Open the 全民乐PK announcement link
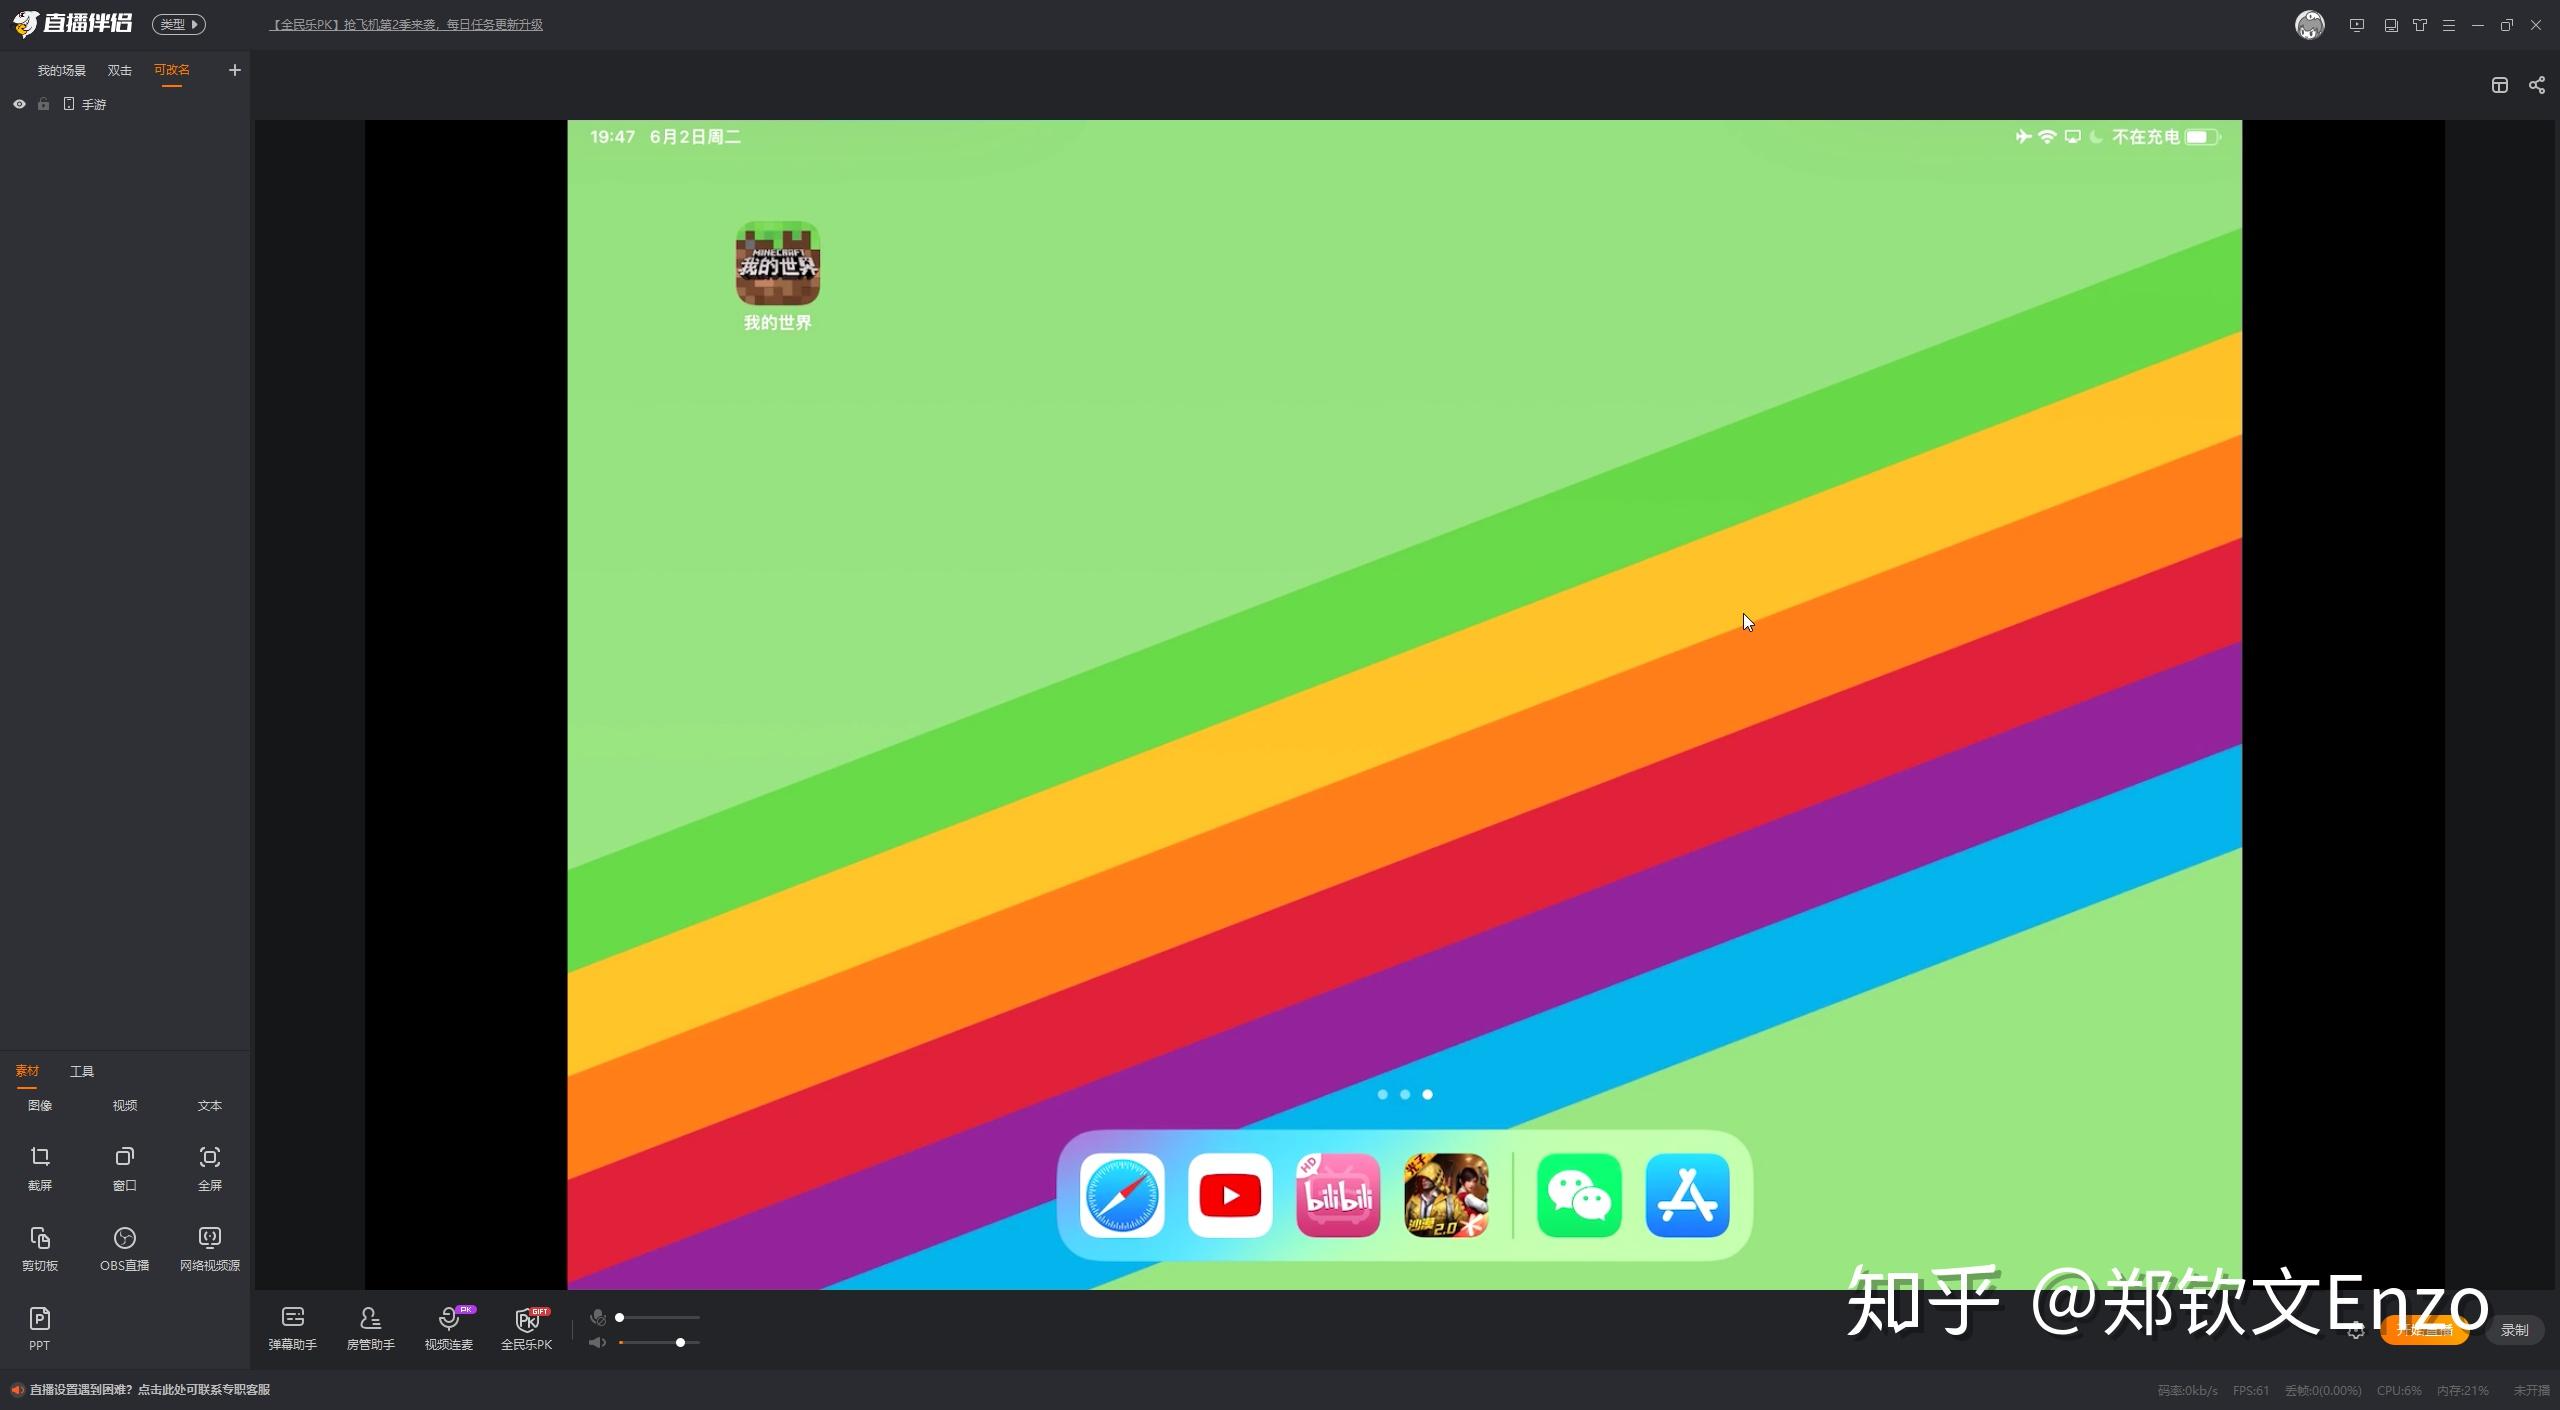2560x1410 pixels. (x=406, y=24)
